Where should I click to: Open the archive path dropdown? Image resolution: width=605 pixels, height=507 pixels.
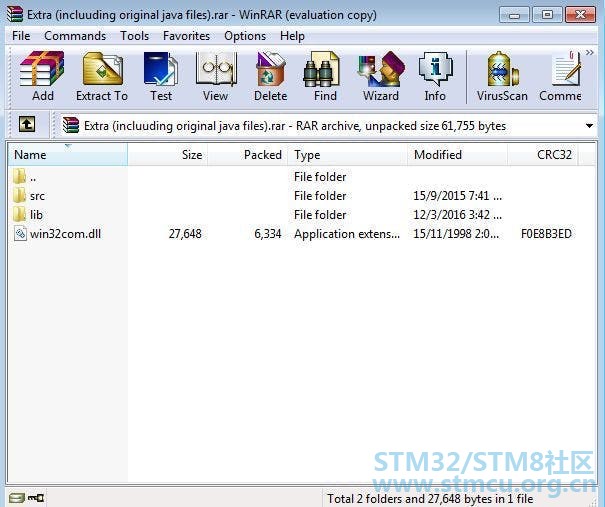pos(589,126)
